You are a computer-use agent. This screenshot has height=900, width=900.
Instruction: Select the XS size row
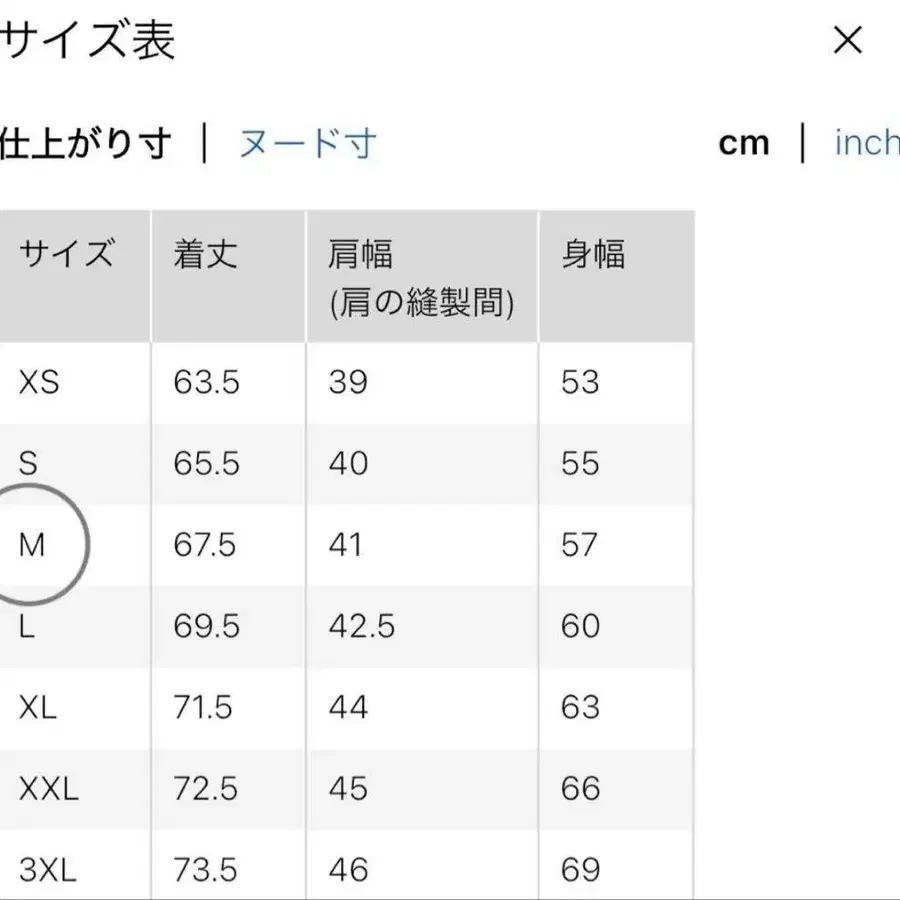point(35,382)
